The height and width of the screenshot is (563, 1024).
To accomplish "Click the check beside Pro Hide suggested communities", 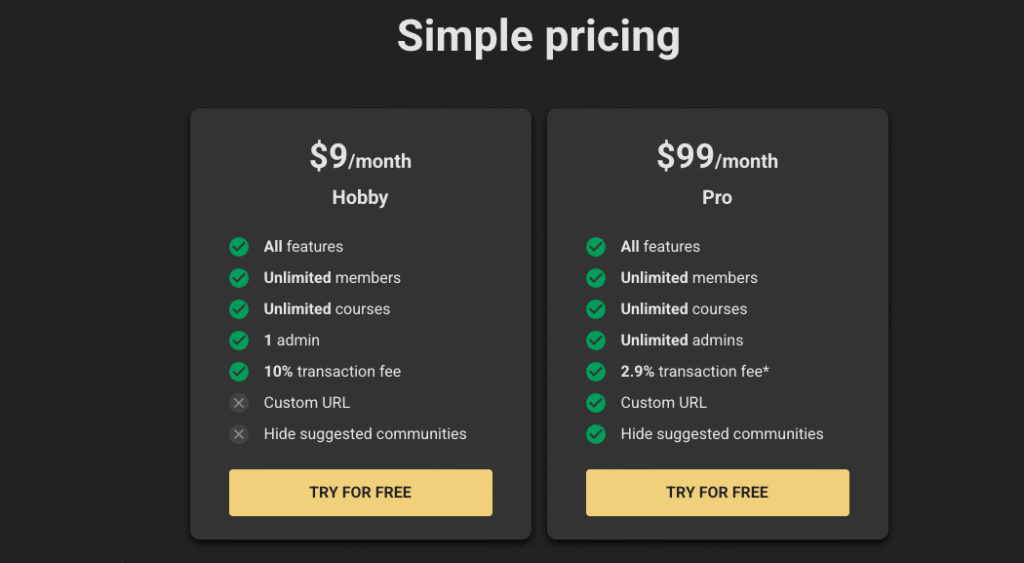I will 596,434.
